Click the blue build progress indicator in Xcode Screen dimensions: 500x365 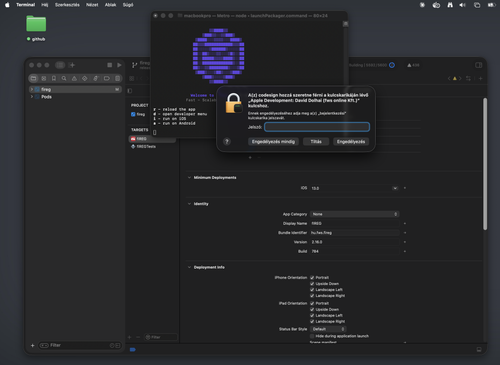pyautogui.click(x=392, y=65)
